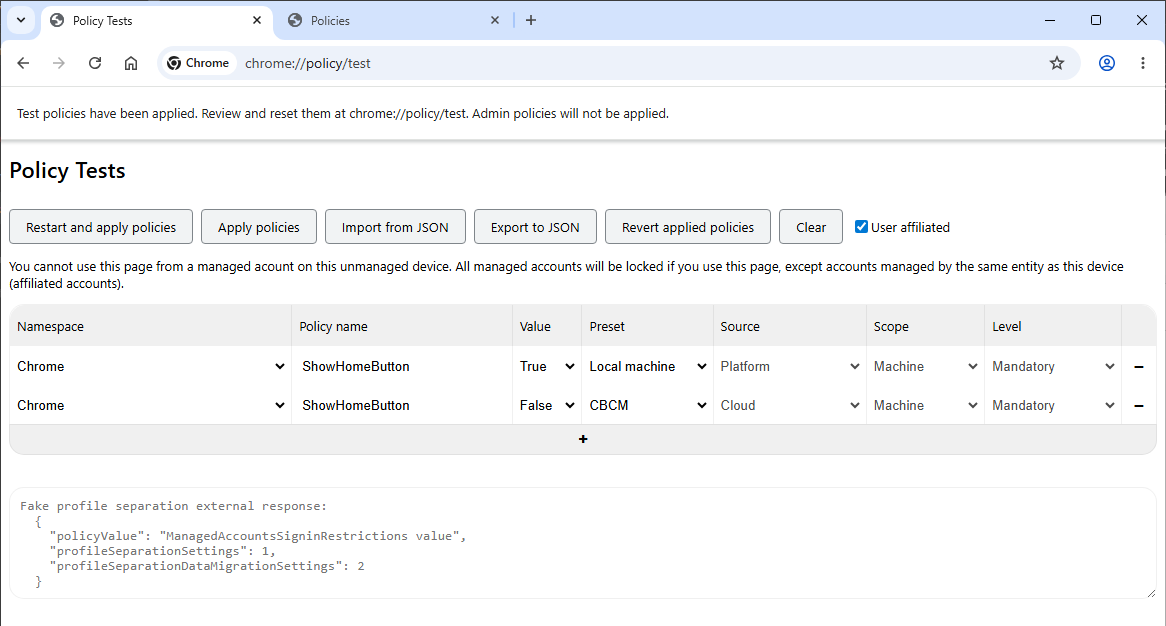Open the Value dropdown showing True
The width and height of the screenshot is (1166, 626).
pos(547,367)
